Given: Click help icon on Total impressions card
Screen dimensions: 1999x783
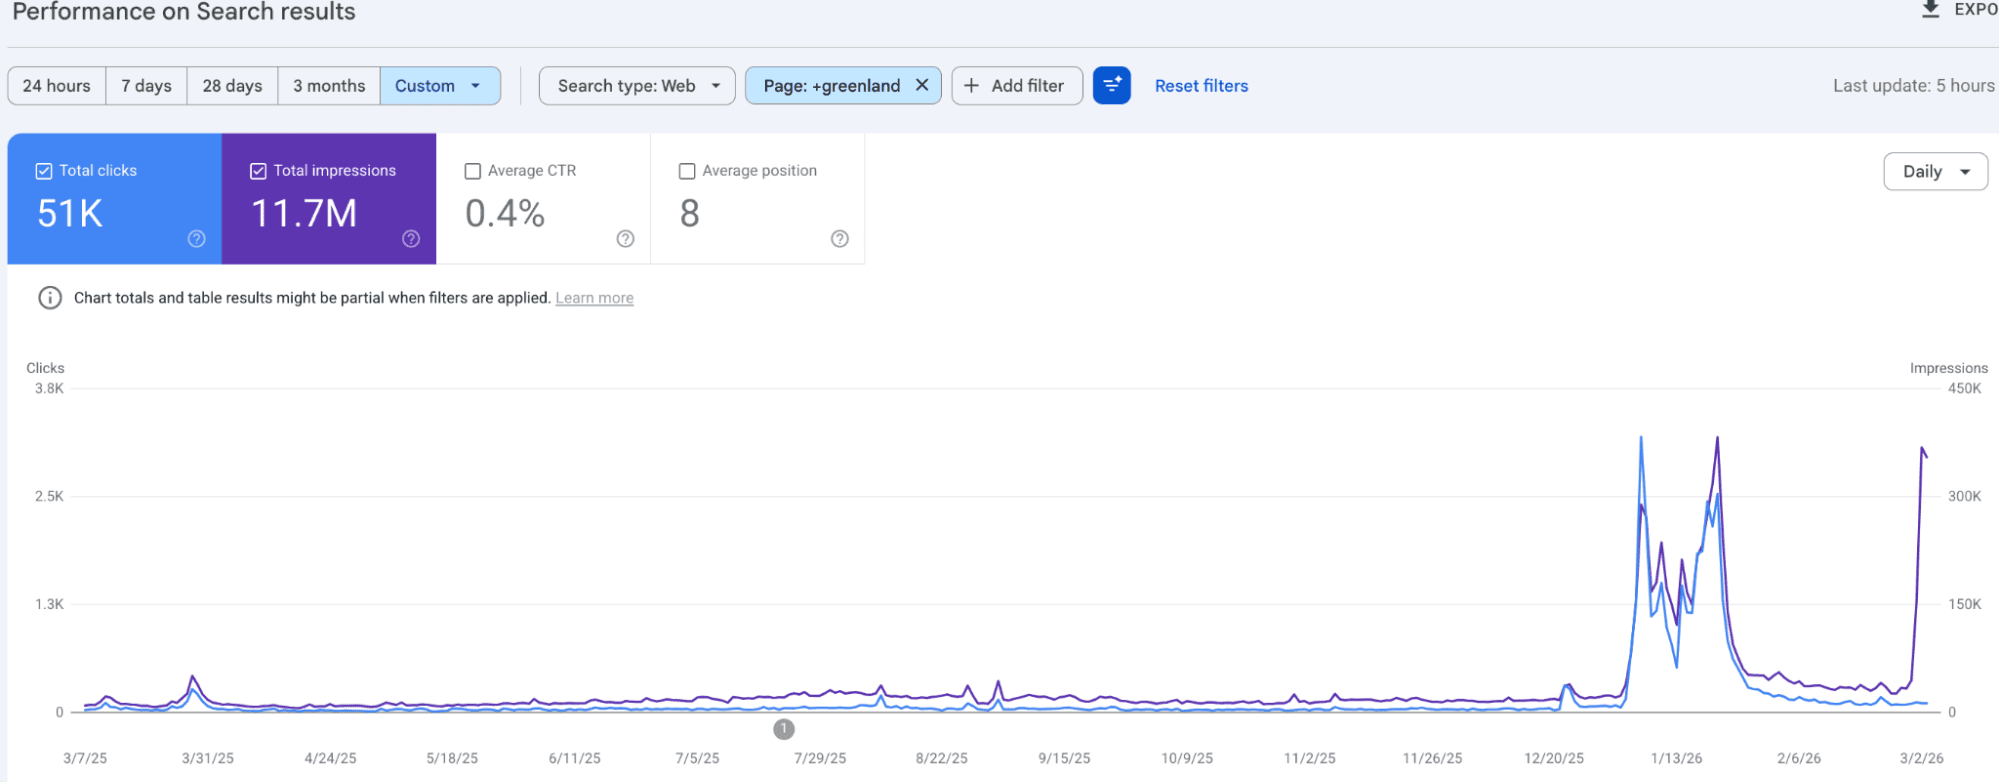Looking at the screenshot, I should tap(411, 238).
